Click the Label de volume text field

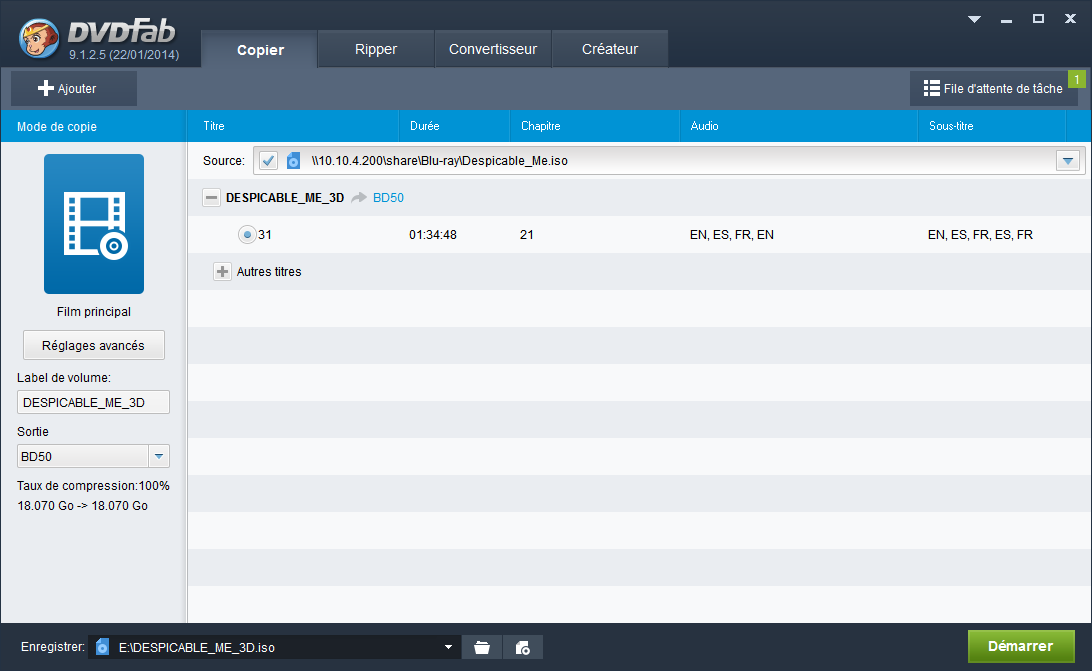click(x=93, y=402)
